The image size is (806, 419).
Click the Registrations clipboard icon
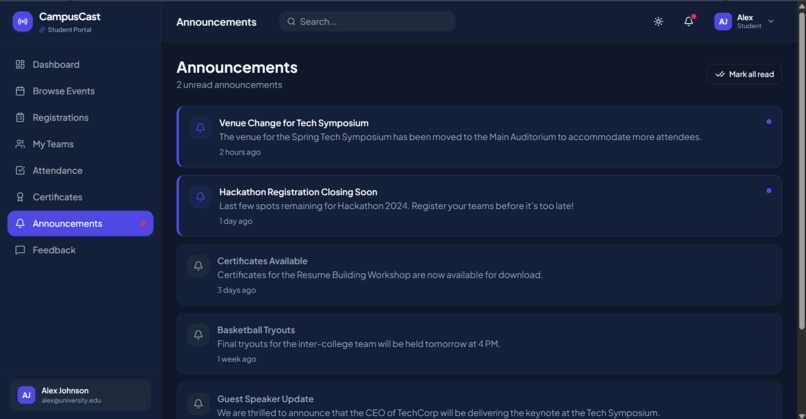click(x=20, y=117)
